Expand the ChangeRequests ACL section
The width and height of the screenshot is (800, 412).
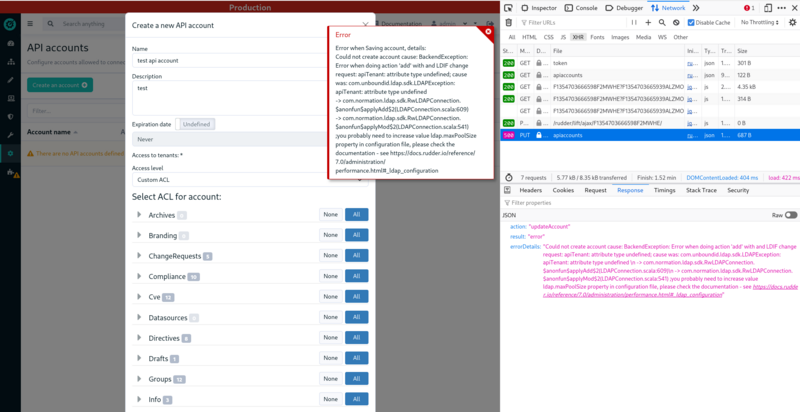tap(139, 255)
